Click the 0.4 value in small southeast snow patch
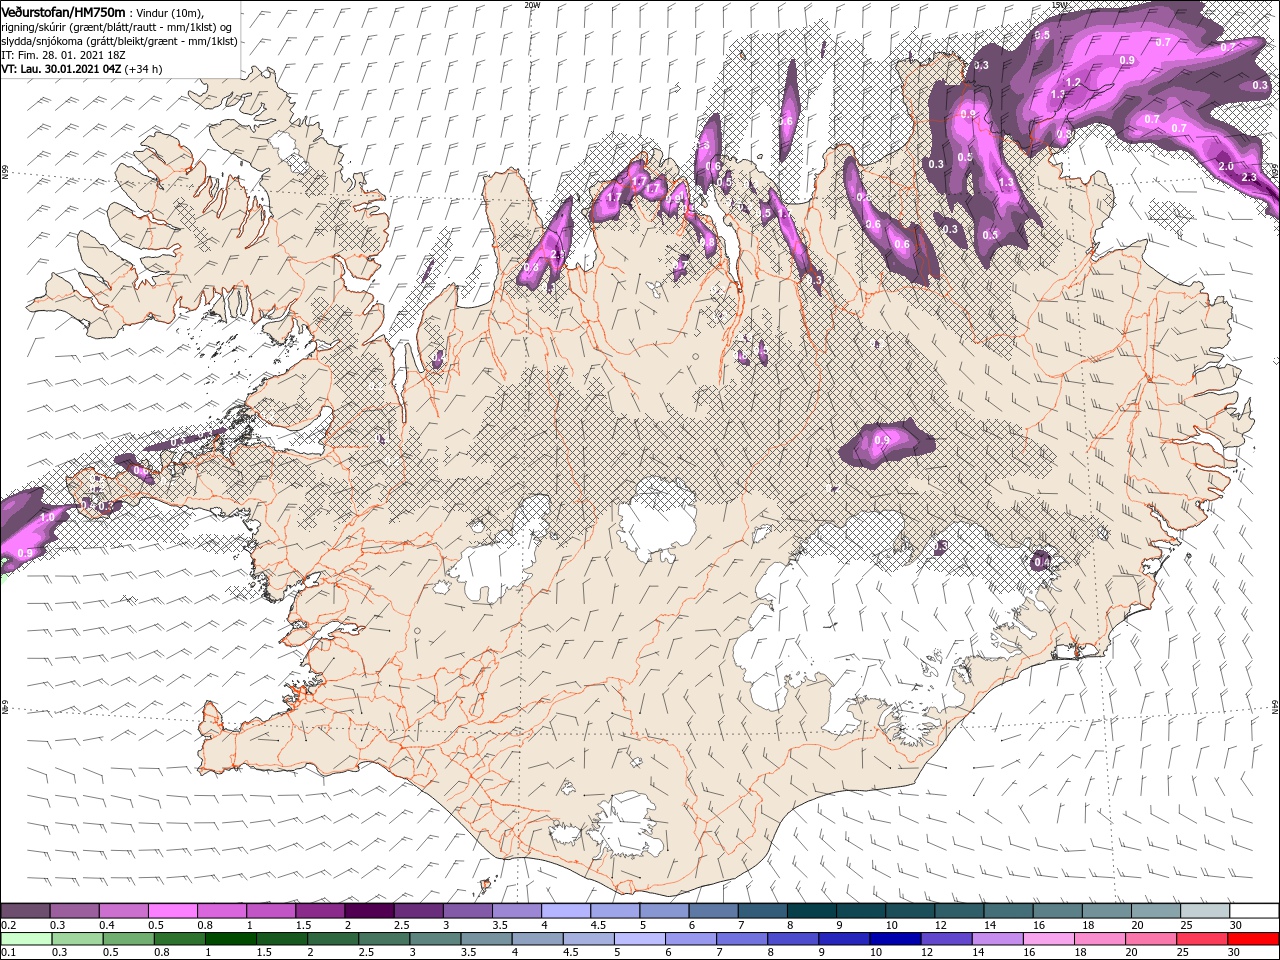Image resolution: width=1280 pixels, height=960 pixels. click(1041, 562)
